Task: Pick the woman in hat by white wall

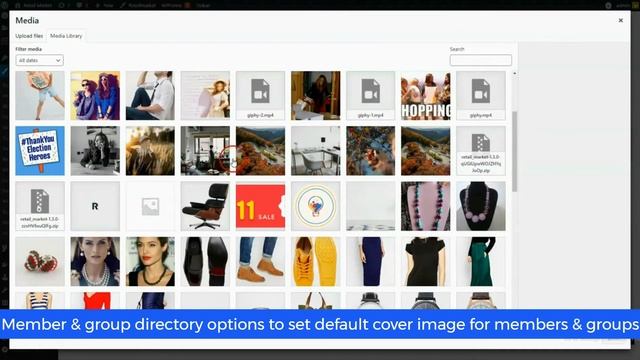Action: coord(205,96)
